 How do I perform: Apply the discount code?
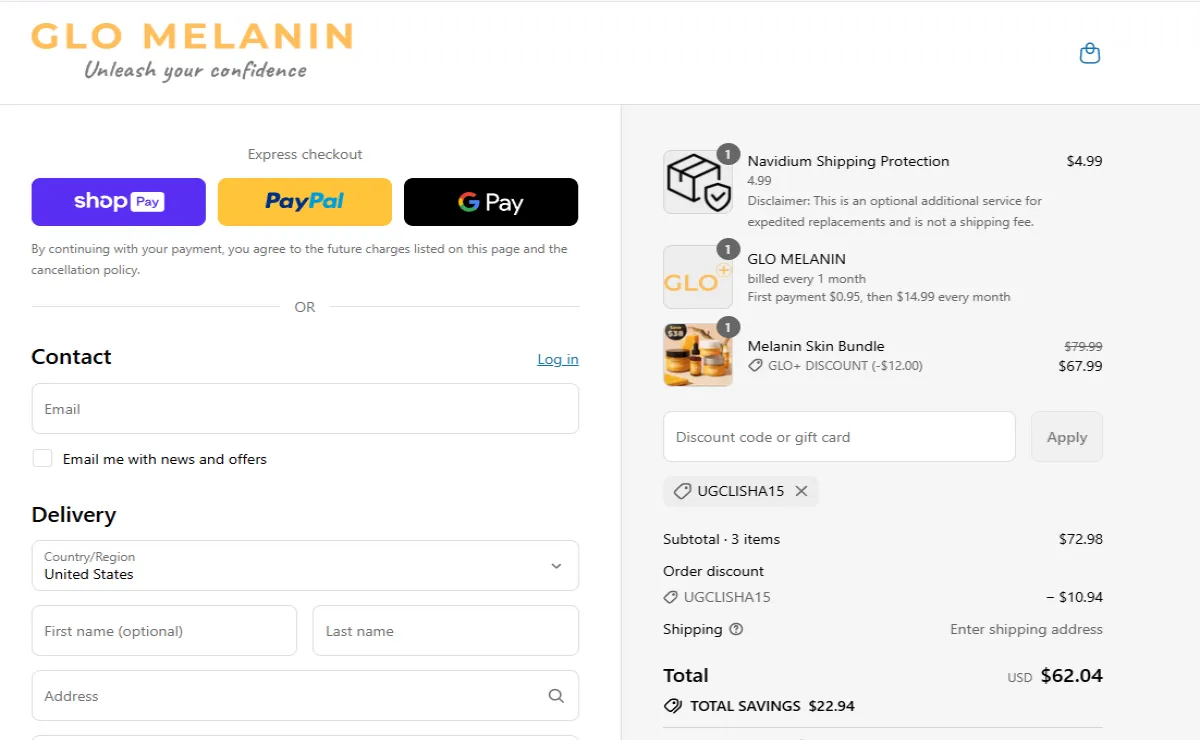click(1066, 437)
